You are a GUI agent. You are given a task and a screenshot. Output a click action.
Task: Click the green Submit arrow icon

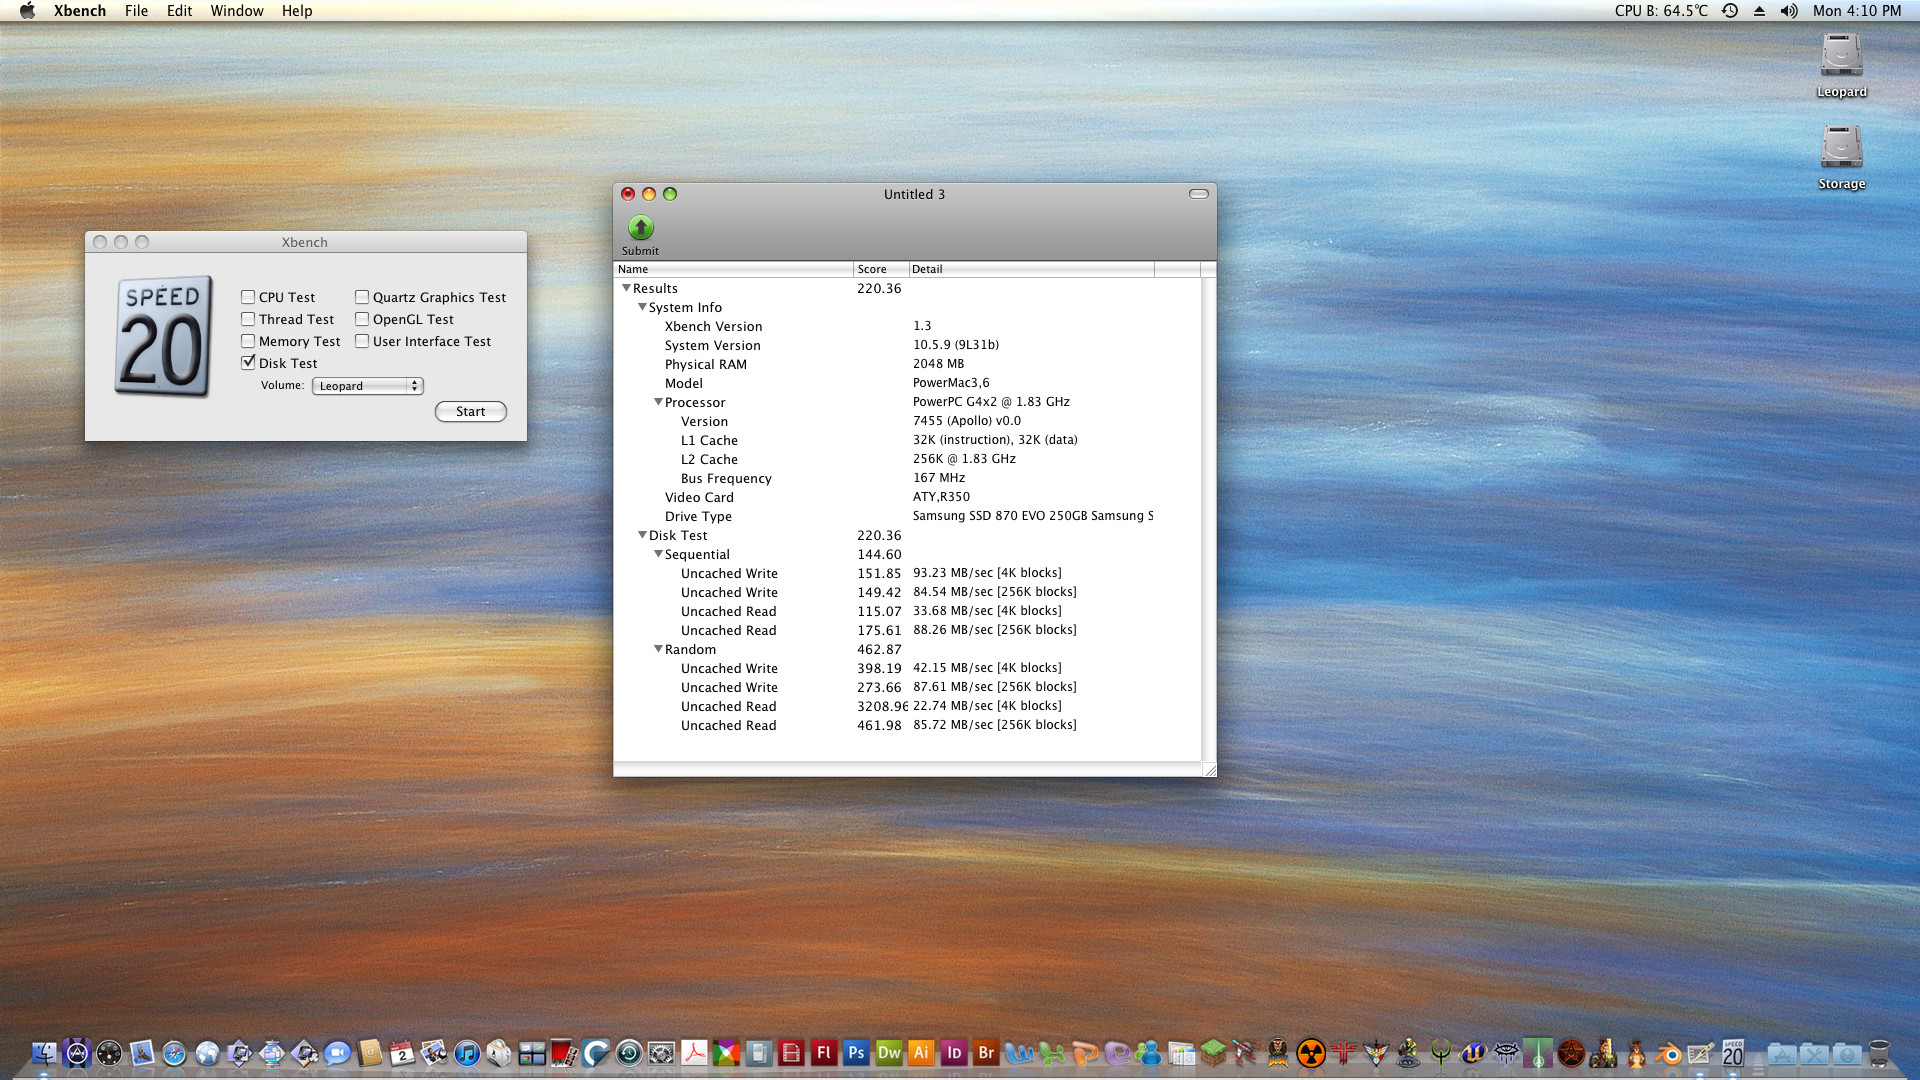point(640,228)
